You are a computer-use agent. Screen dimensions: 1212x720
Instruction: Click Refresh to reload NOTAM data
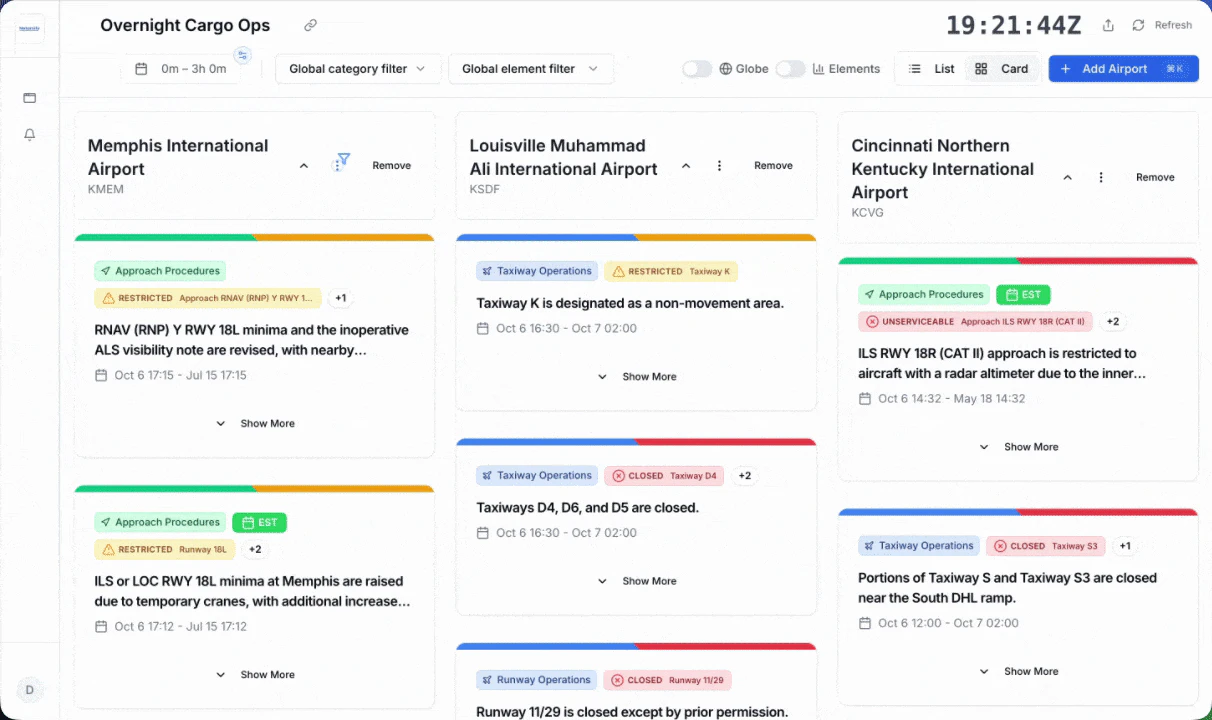click(x=1163, y=24)
